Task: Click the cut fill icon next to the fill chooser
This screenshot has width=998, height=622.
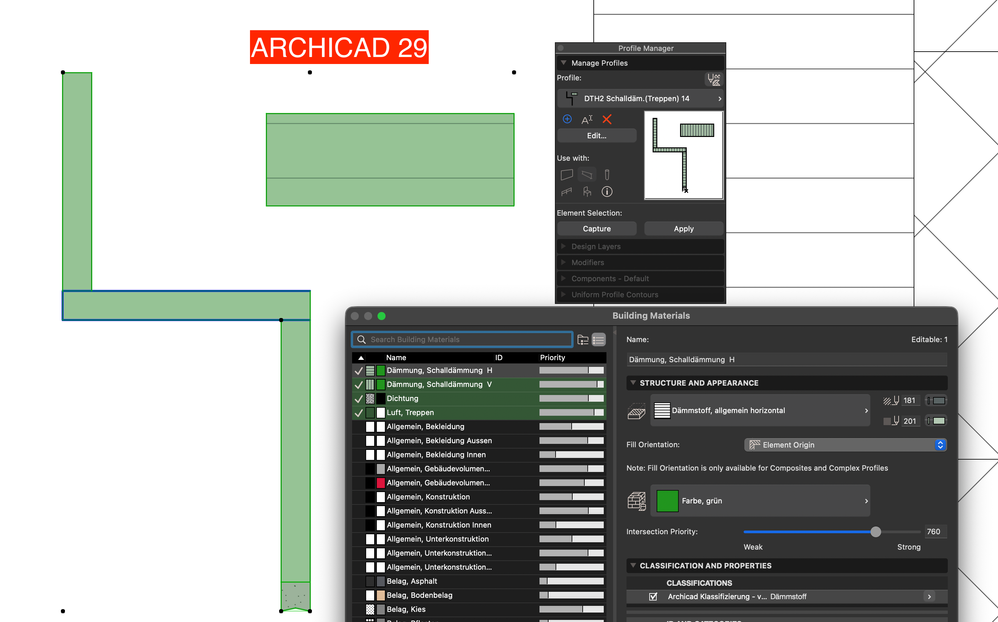Action: coord(636,412)
